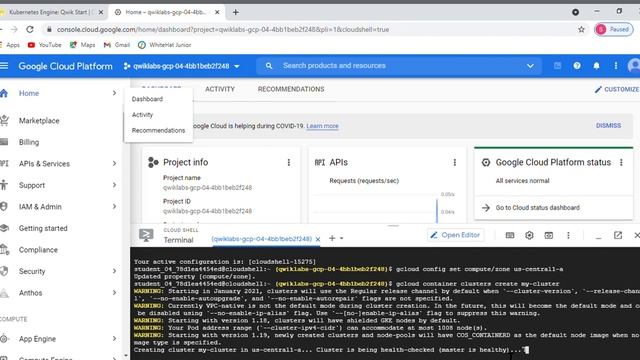Click the Marketplace cart icon
This screenshot has height=360, width=640.
[4, 120]
